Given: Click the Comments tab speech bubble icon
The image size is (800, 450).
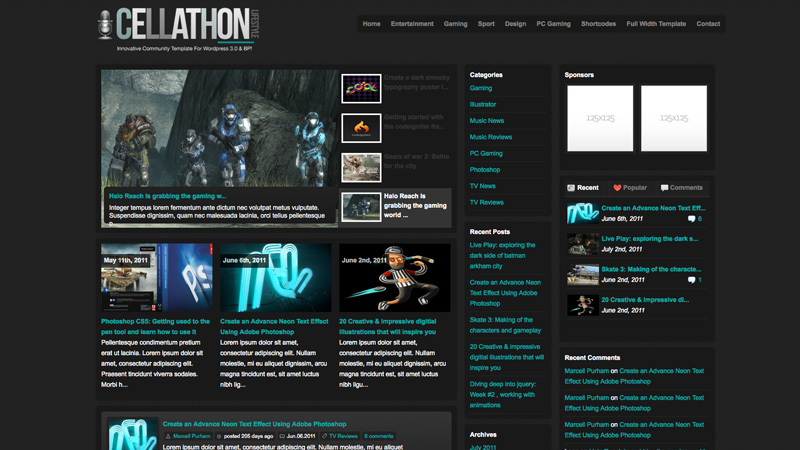Looking at the screenshot, I should (x=664, y=188).
